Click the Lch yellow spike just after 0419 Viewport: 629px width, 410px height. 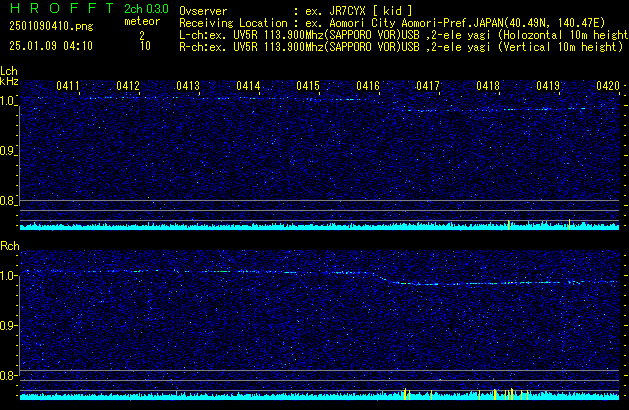(x=569, y=224)
